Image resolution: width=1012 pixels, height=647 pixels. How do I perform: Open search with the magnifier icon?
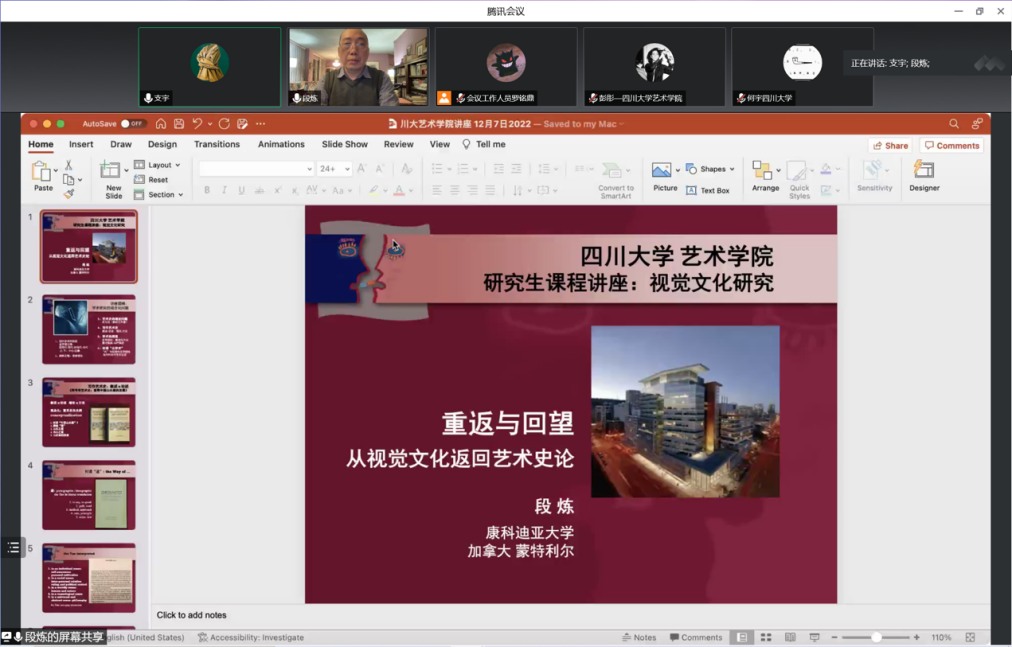(954, 124)
